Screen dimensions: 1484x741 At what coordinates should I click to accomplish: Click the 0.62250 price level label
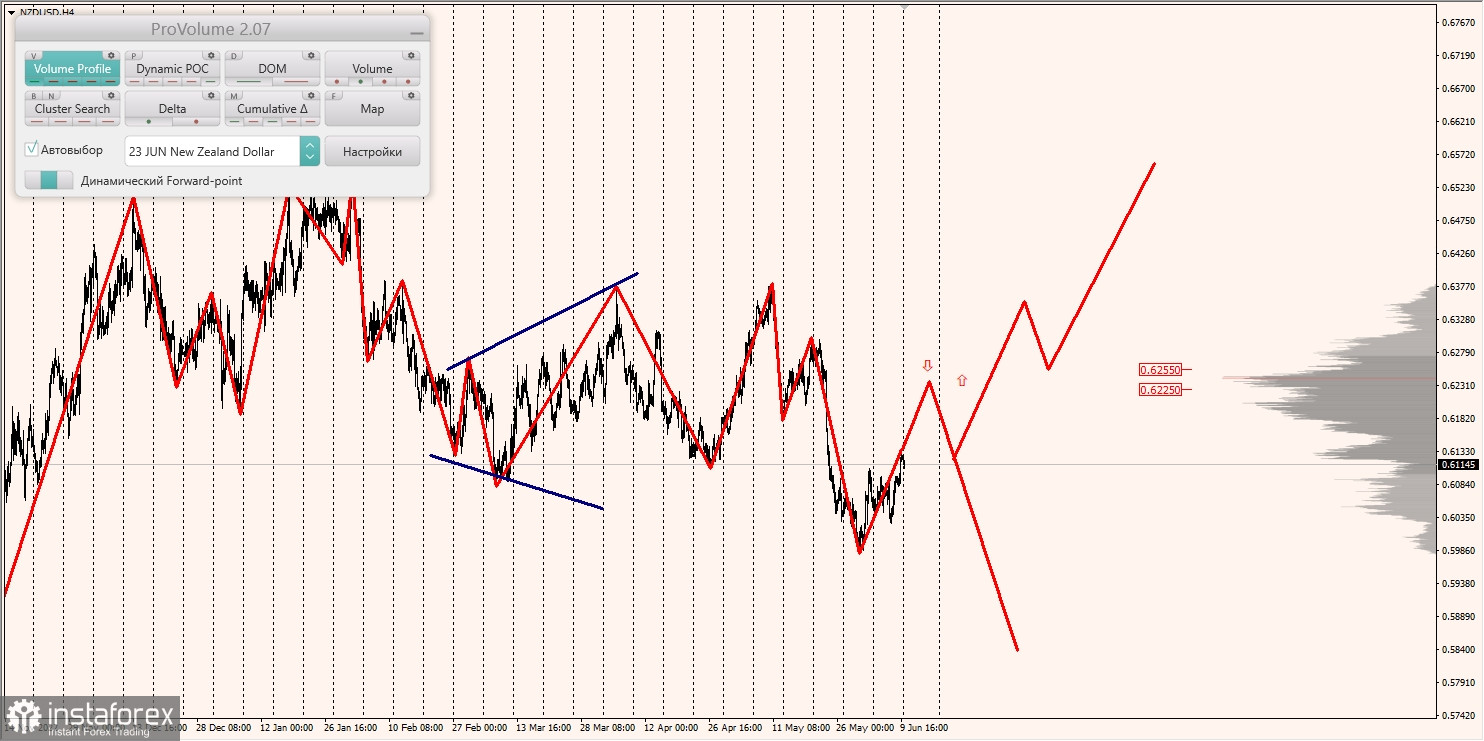(1159, 389)
